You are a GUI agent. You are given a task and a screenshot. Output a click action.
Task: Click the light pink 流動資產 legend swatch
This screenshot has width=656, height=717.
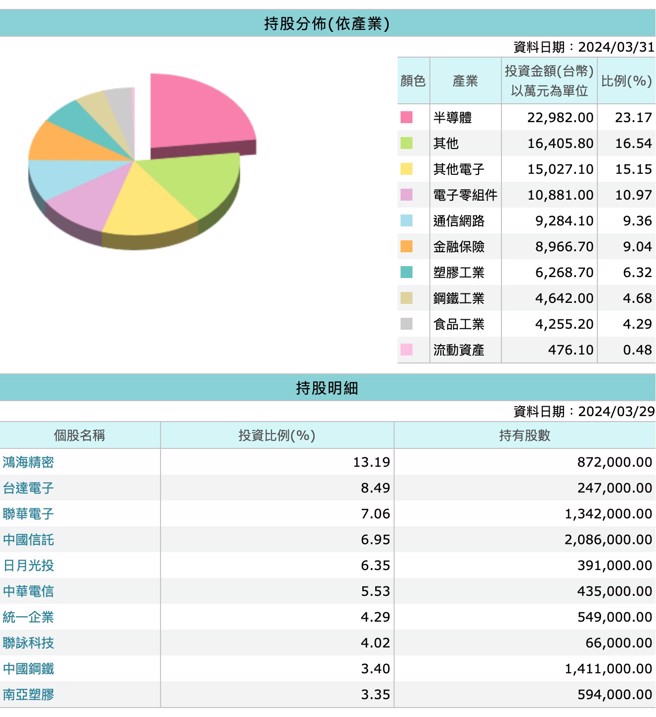[x=406, y=350]
